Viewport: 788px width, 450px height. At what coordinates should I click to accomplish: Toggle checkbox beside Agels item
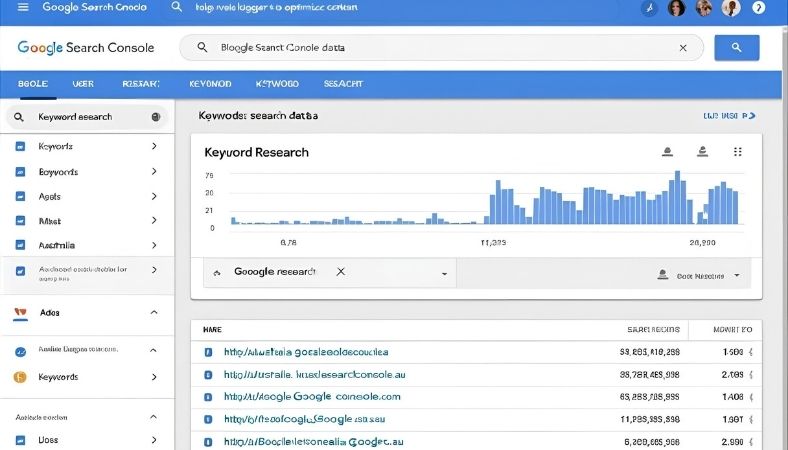(20, 197)
